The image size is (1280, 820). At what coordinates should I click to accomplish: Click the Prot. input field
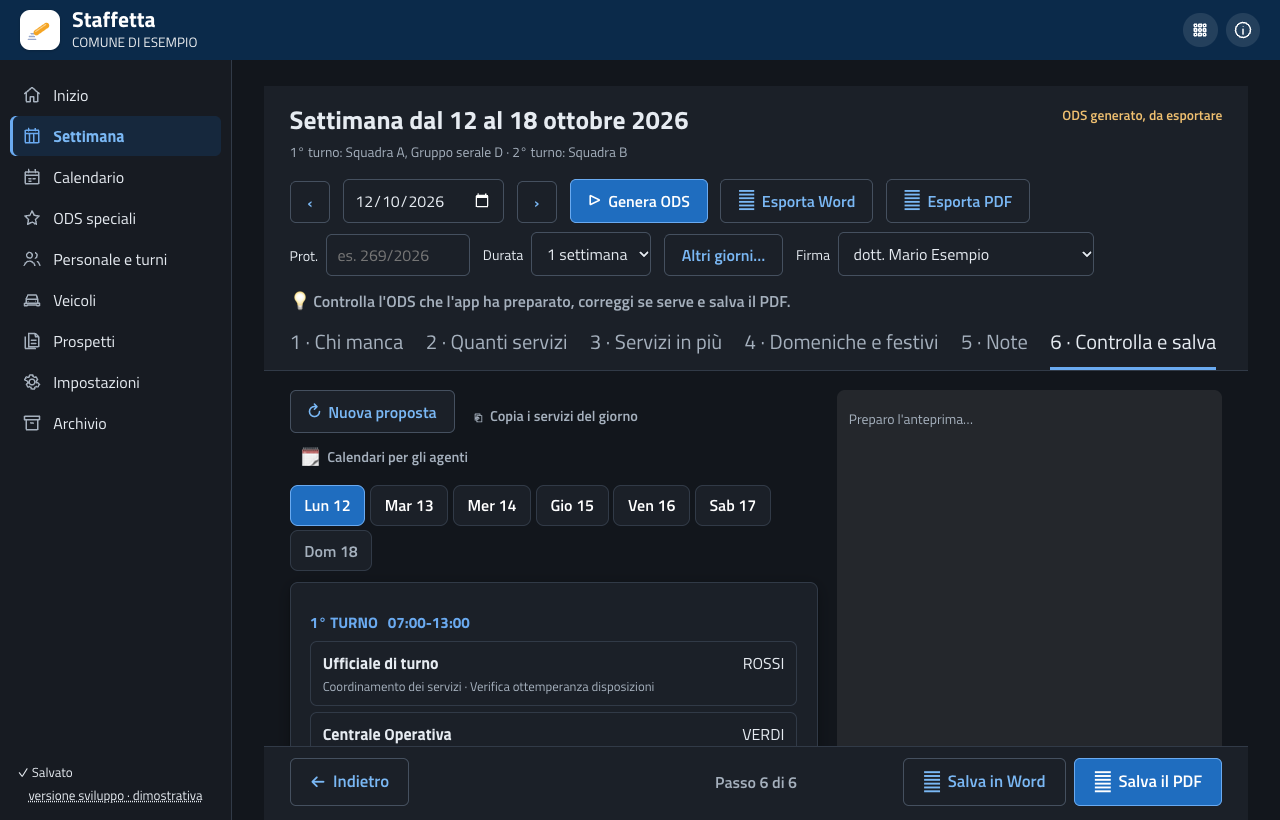point(398,255)
